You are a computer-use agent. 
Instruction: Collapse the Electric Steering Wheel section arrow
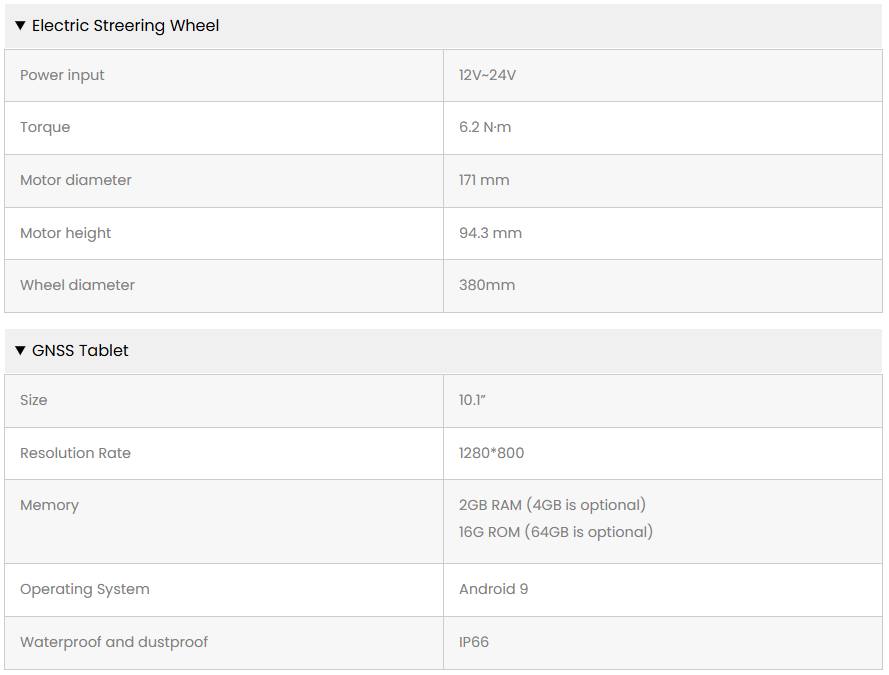click(20, 26)
